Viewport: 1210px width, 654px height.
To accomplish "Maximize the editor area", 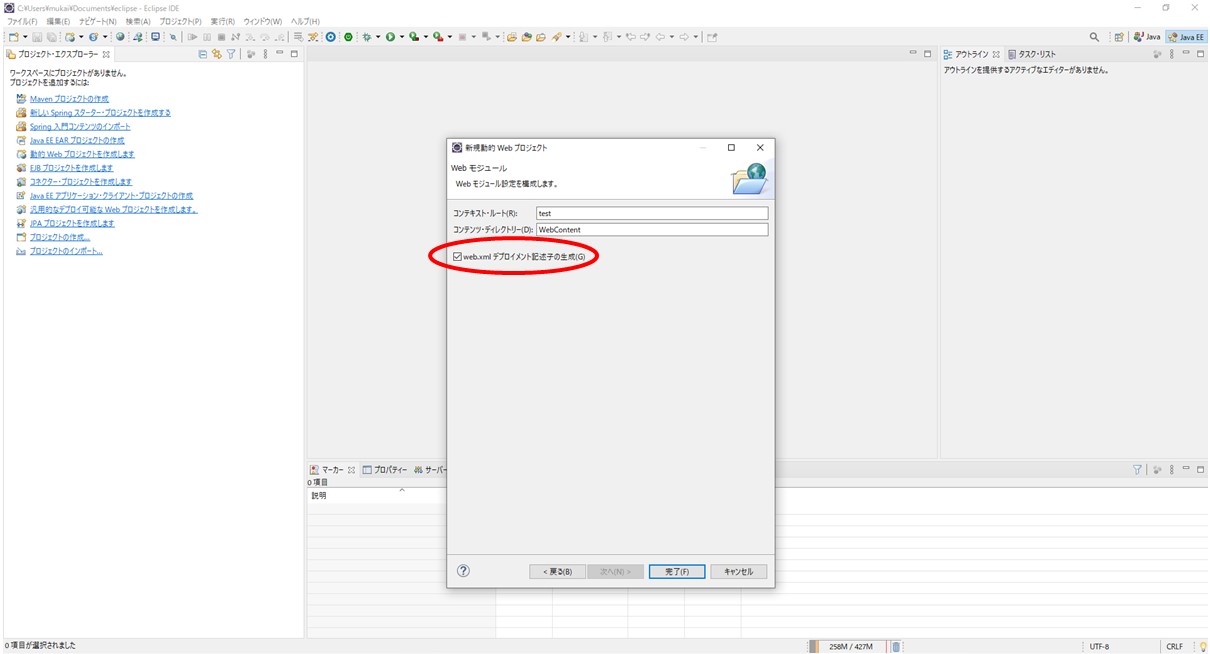I will (x=927, y=53).
